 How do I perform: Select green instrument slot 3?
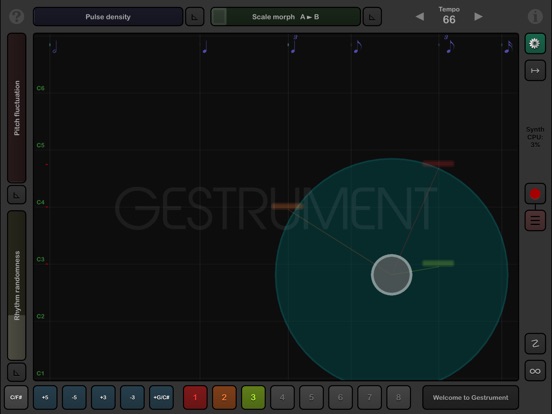click(253, 397)
